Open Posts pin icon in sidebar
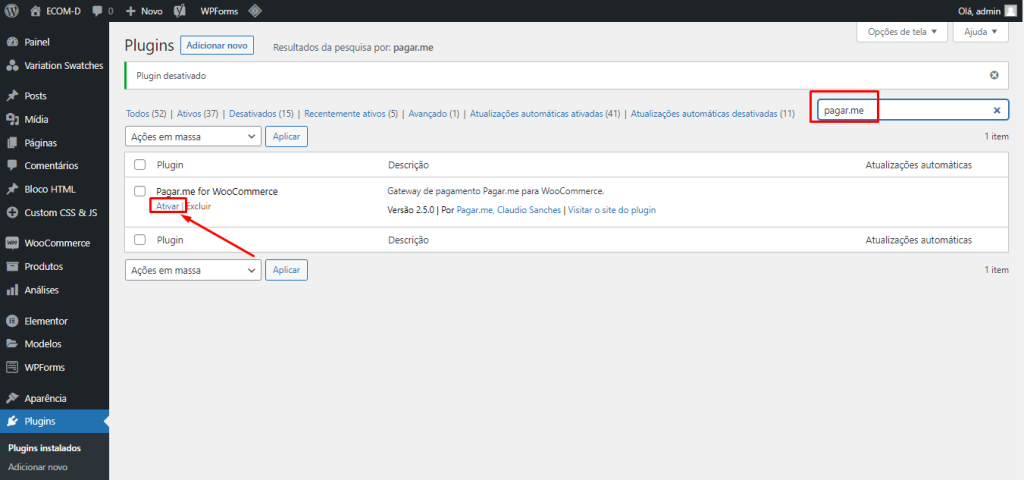Screen dimensions: 1024x480 click(12, 96)
